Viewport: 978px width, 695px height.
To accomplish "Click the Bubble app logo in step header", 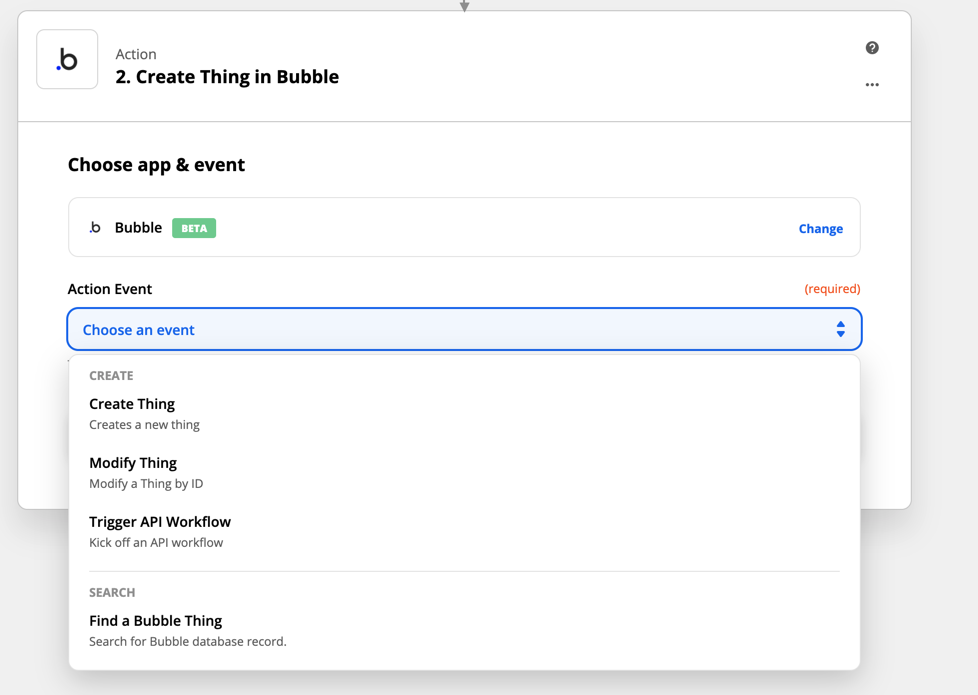I will [x=67, y=59].
